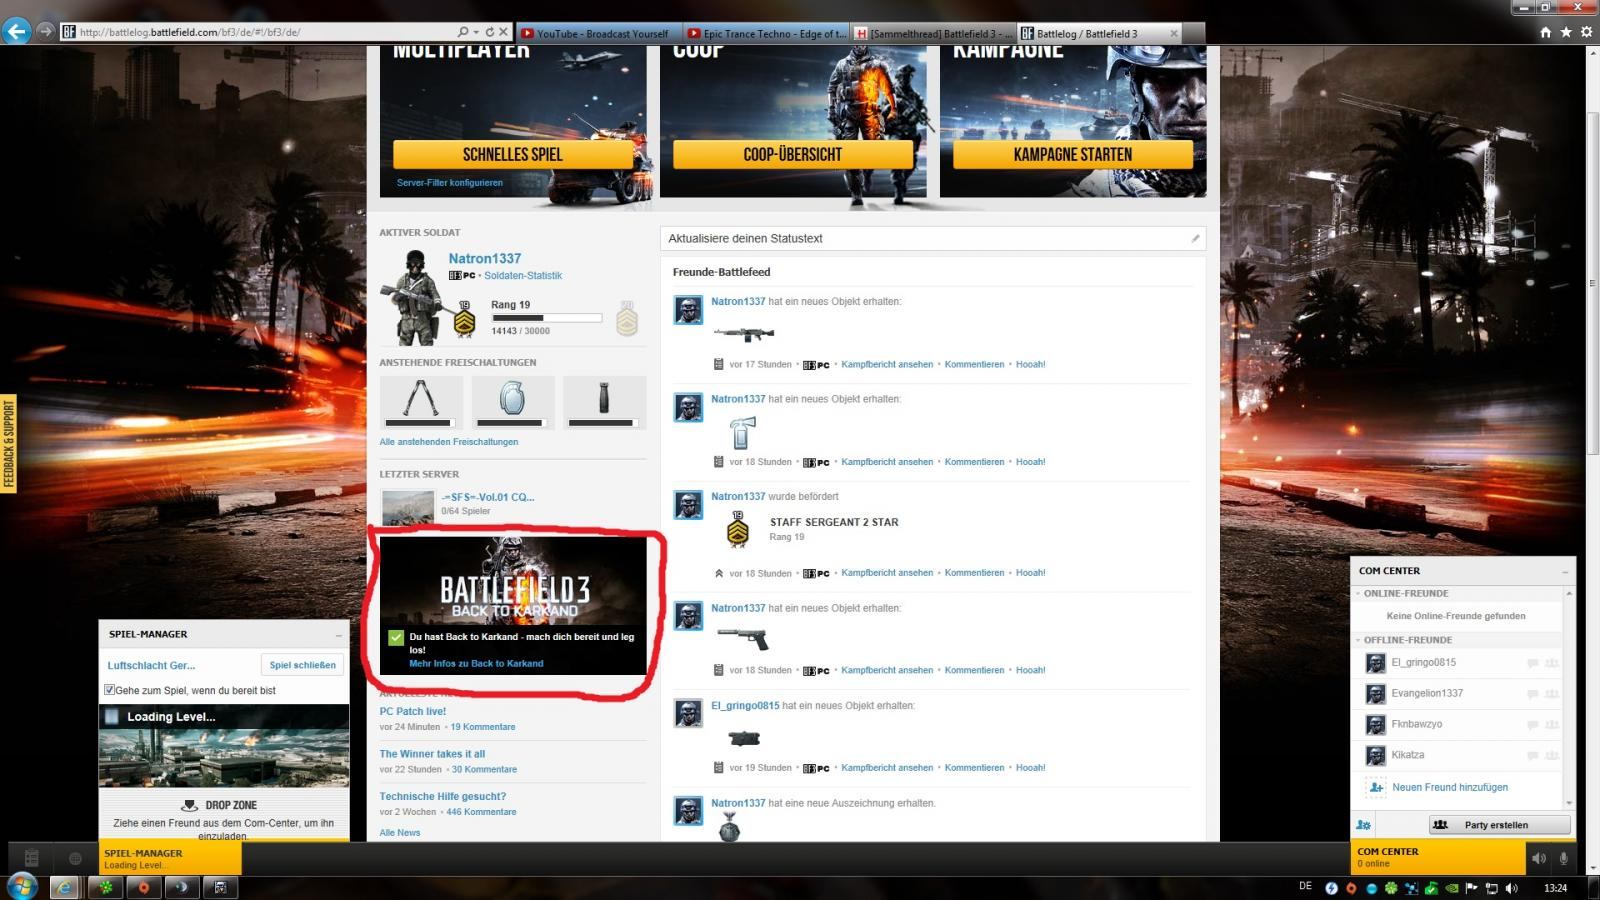Screen dimensions: 1600x900
Task: Collapse the Online-Freunde section
Action: click(x=1358, y=594)
